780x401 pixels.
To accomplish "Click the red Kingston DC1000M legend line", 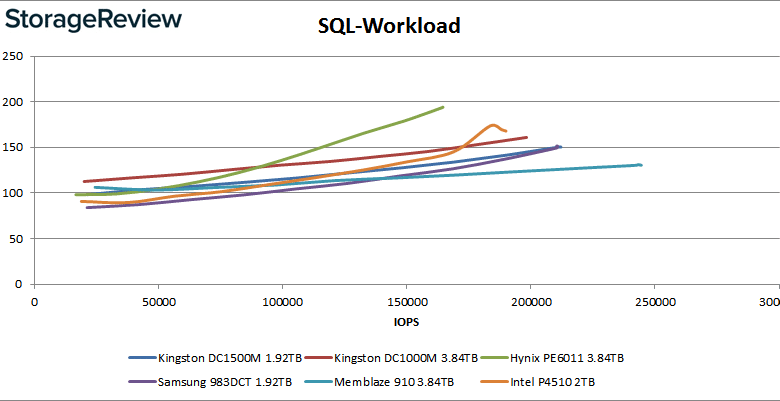I will [318, 358].
